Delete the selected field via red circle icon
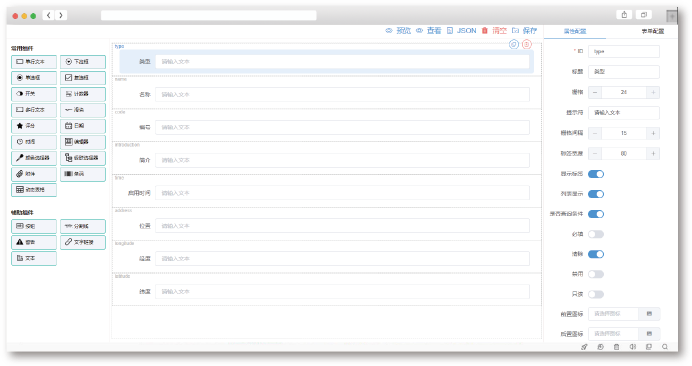Screen dimensions: 692x366 527,44
